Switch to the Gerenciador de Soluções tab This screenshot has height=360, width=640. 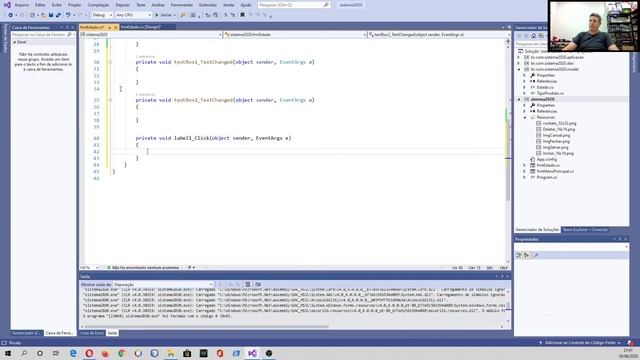[537, 230]
